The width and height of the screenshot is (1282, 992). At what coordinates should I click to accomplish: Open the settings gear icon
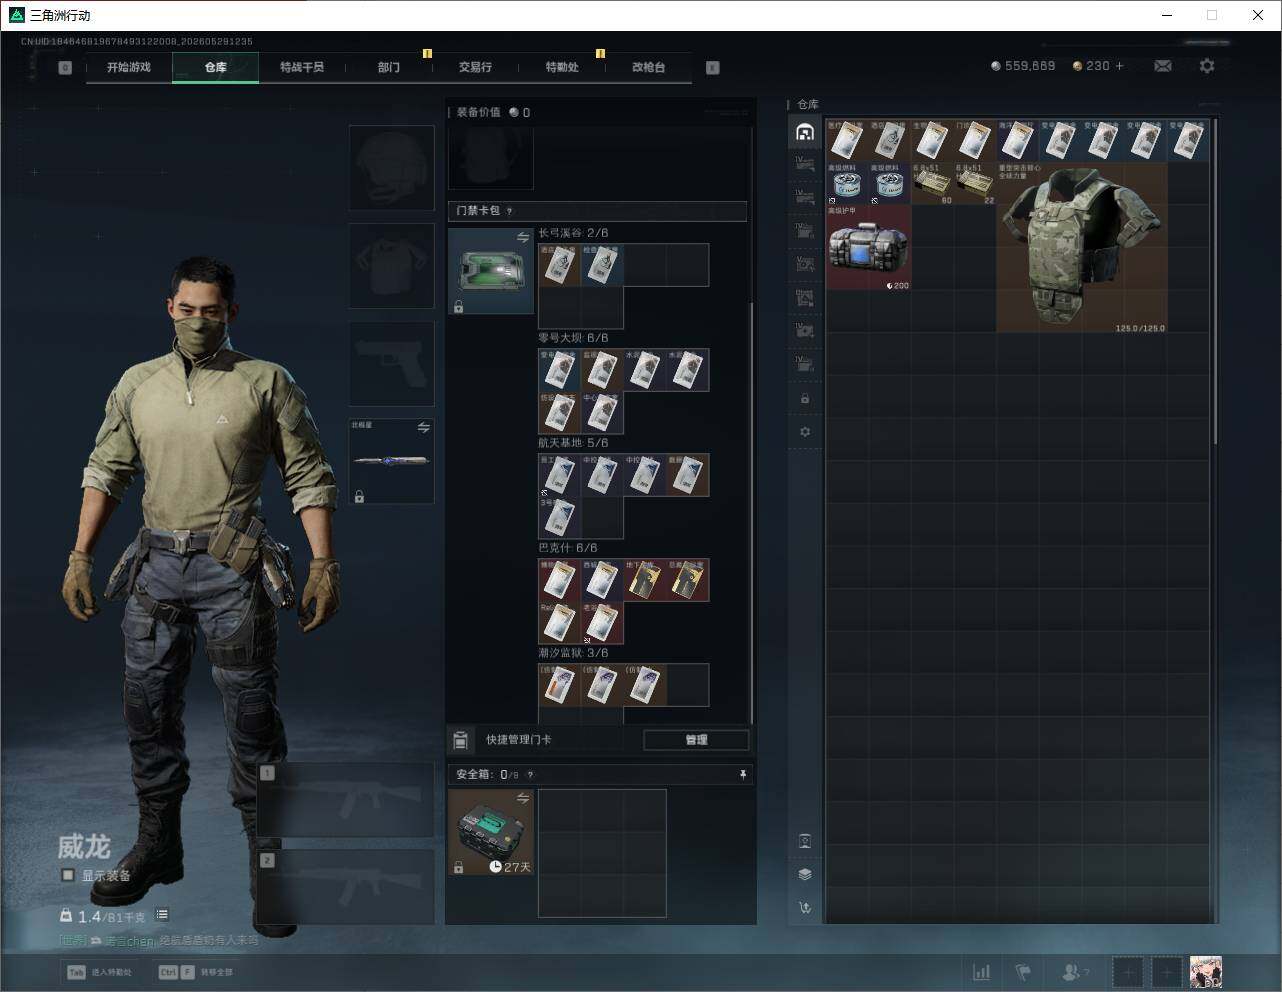tap(1207, 66)
